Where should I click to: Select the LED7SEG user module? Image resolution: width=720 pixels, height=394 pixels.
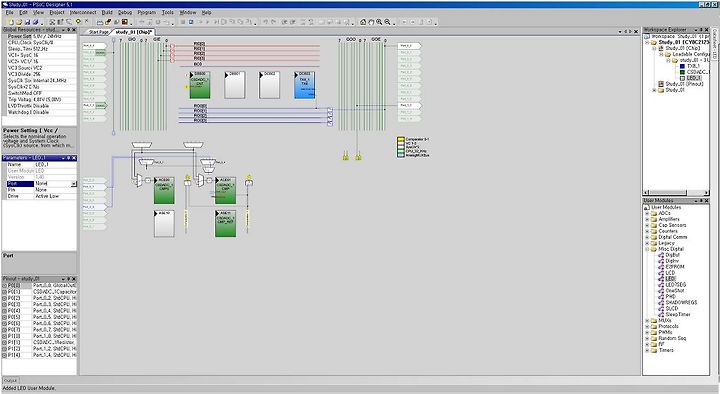tap(675, 285)
